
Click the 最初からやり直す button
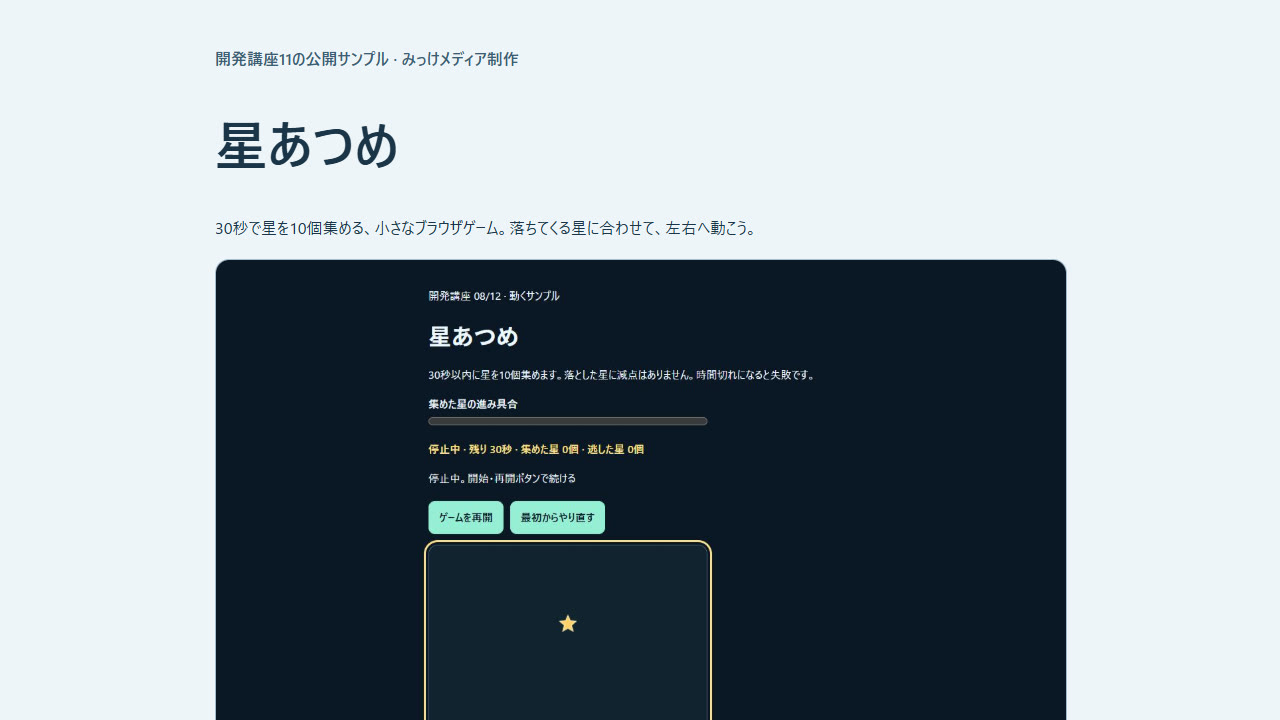tap(557, 518)
